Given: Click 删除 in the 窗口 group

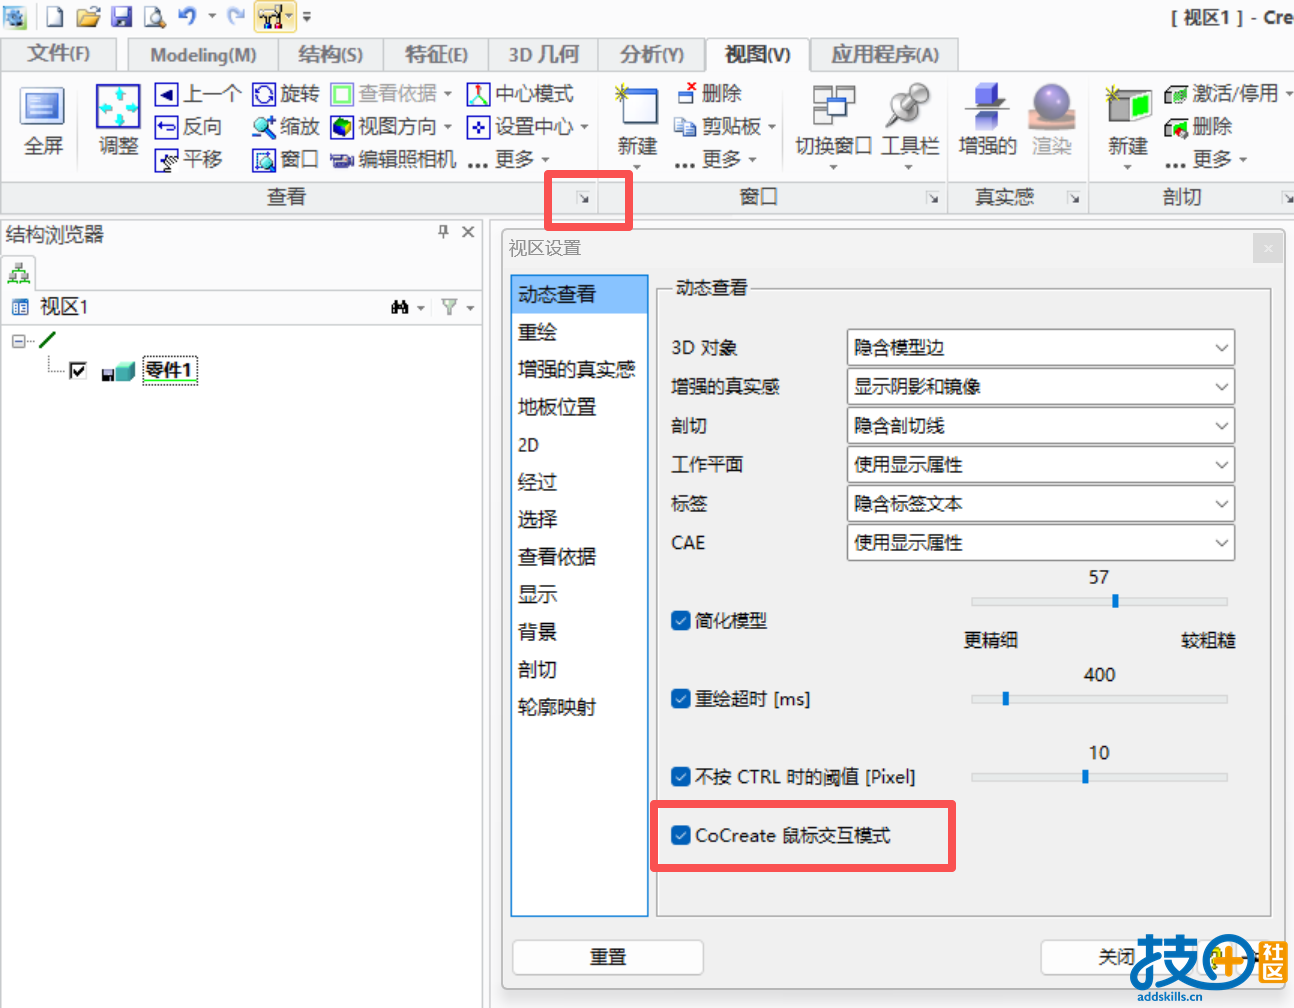Looking at the screenshot, I should coord(709,94).
